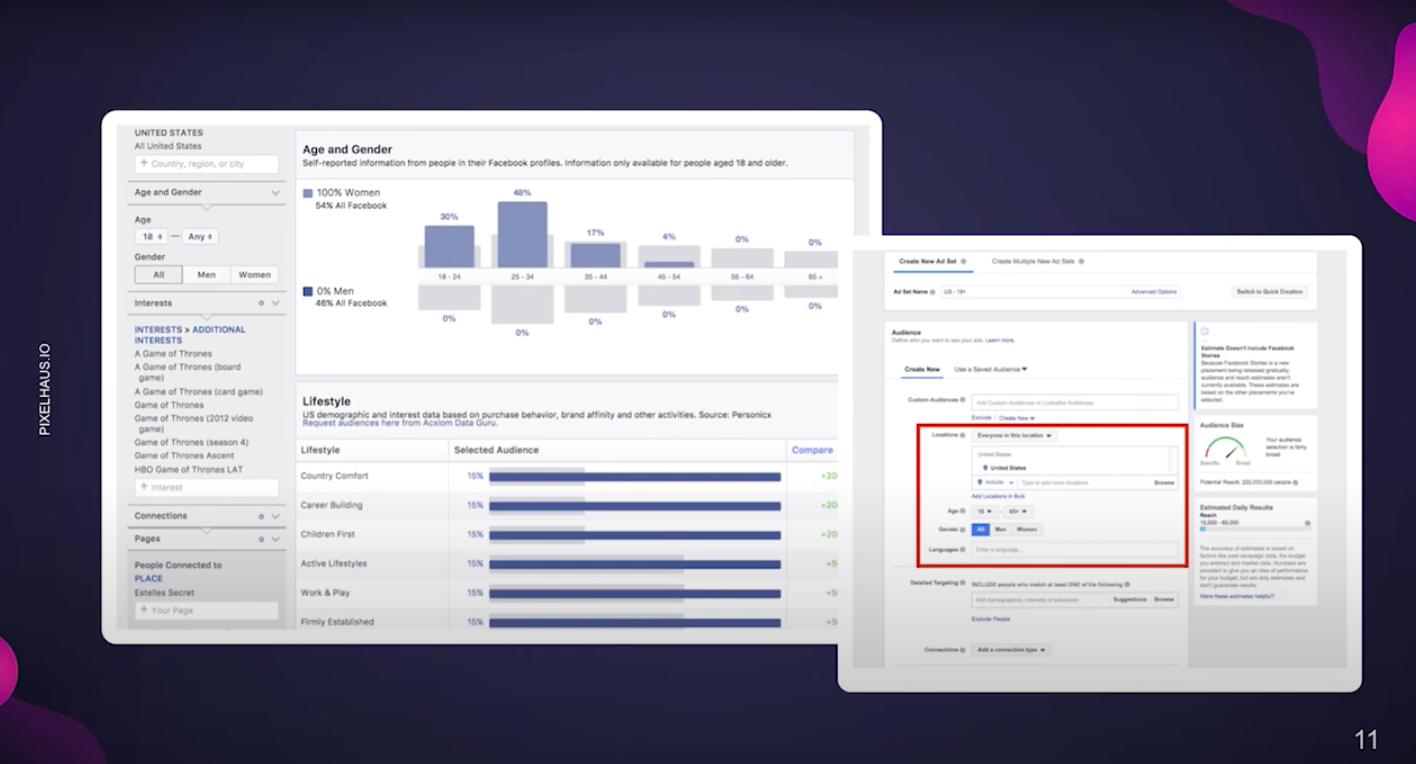Expand the Pages section chevron
1416x764 pixels.
pyautogui.click(x=275, y=539)
